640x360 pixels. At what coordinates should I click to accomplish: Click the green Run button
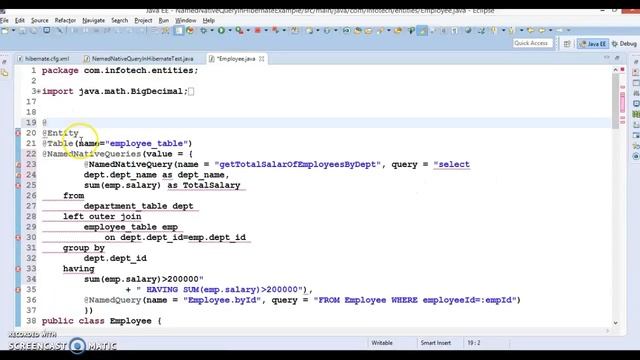tap(221, 31)
